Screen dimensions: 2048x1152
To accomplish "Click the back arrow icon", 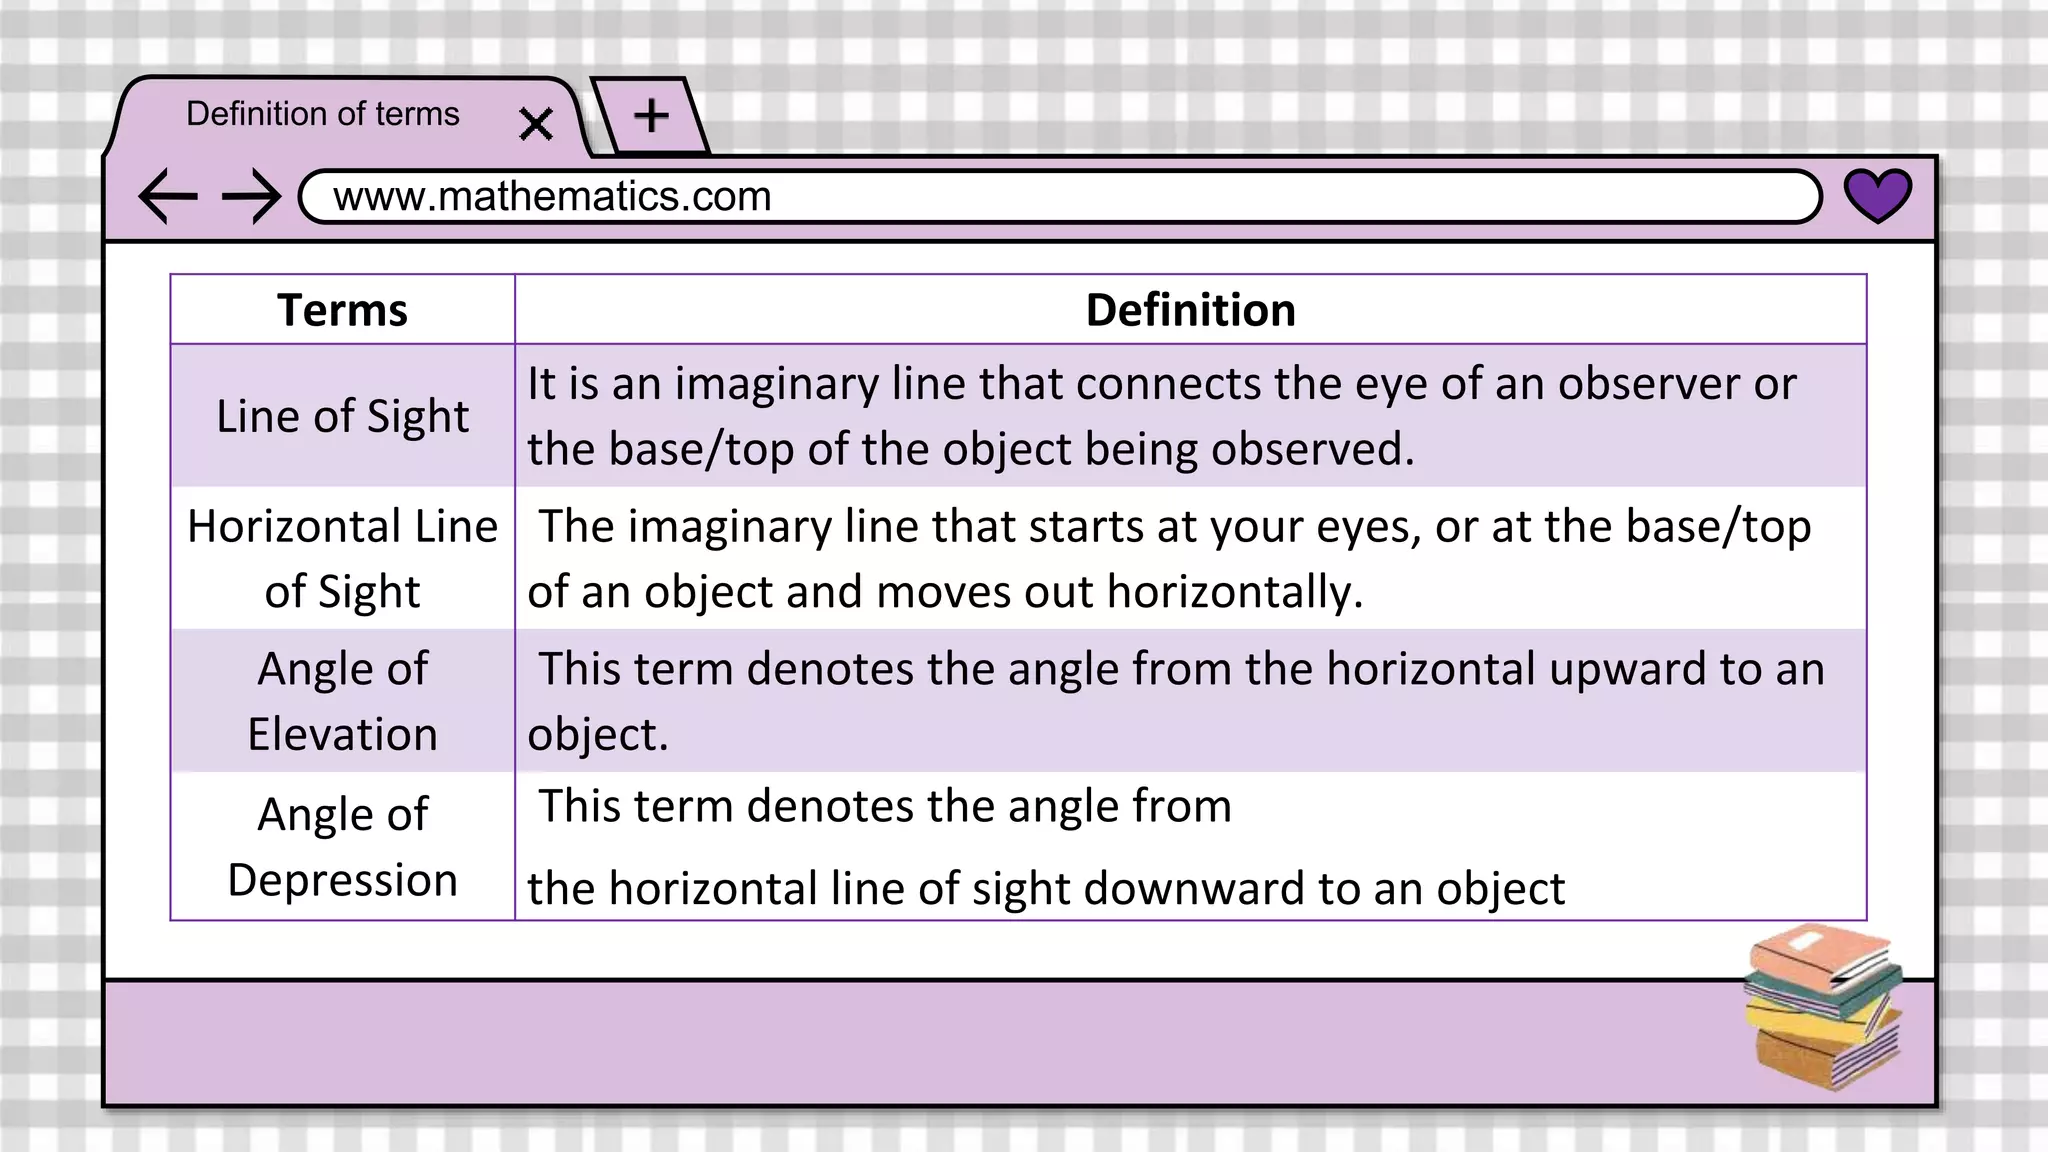I will [x=168, y=196].
